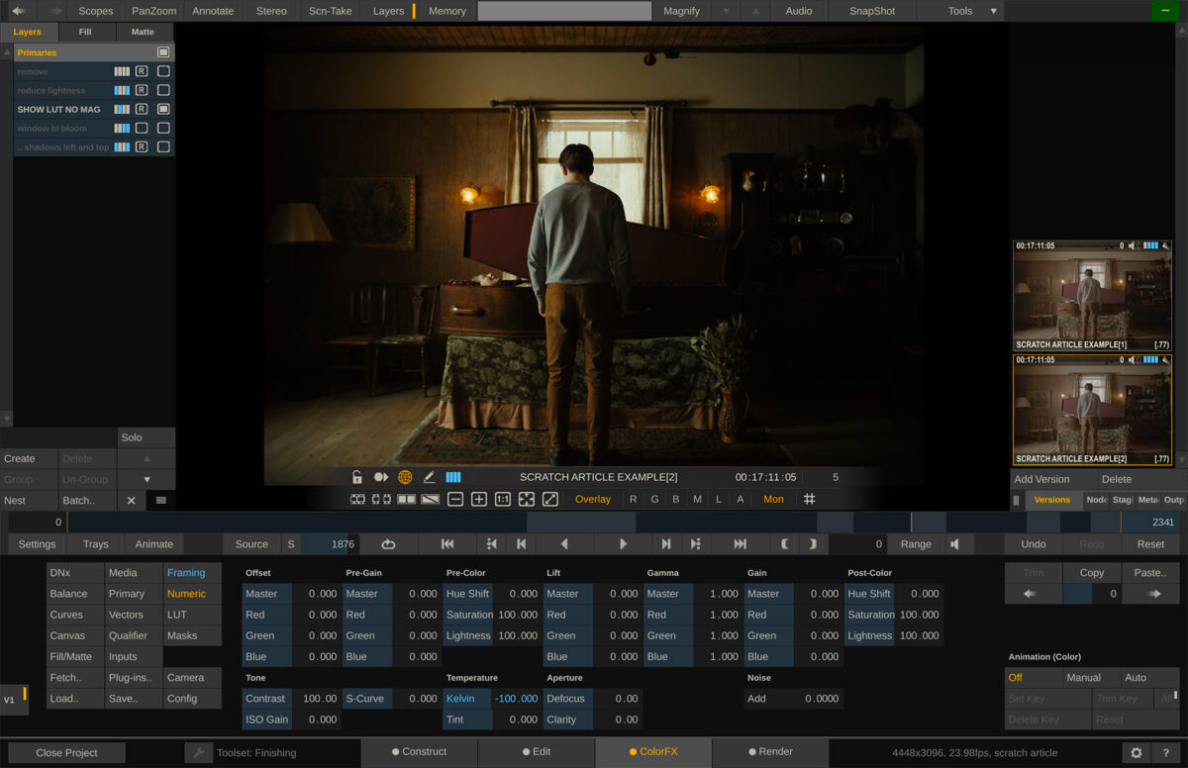This screenshot has height=768, width=1188.
Task: Enable the R channel view
Action: tap(633, 499)
